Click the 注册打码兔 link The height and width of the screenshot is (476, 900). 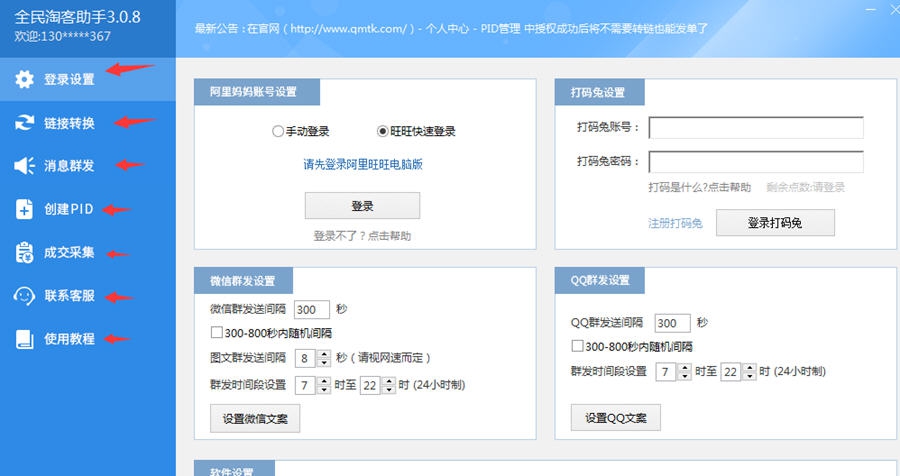pyautogui.click(x=675, y=223)
